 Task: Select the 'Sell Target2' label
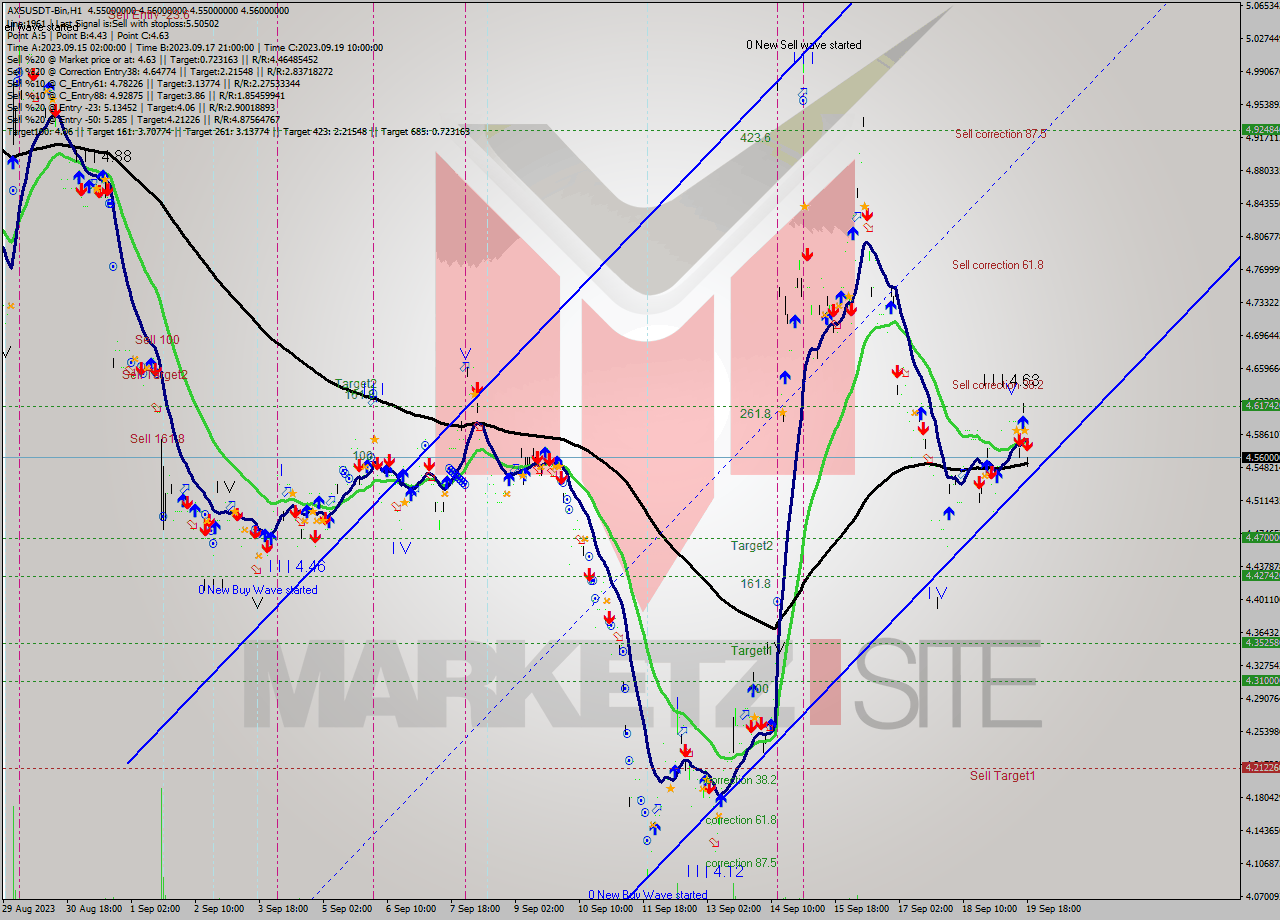click(x=155, y=375)
